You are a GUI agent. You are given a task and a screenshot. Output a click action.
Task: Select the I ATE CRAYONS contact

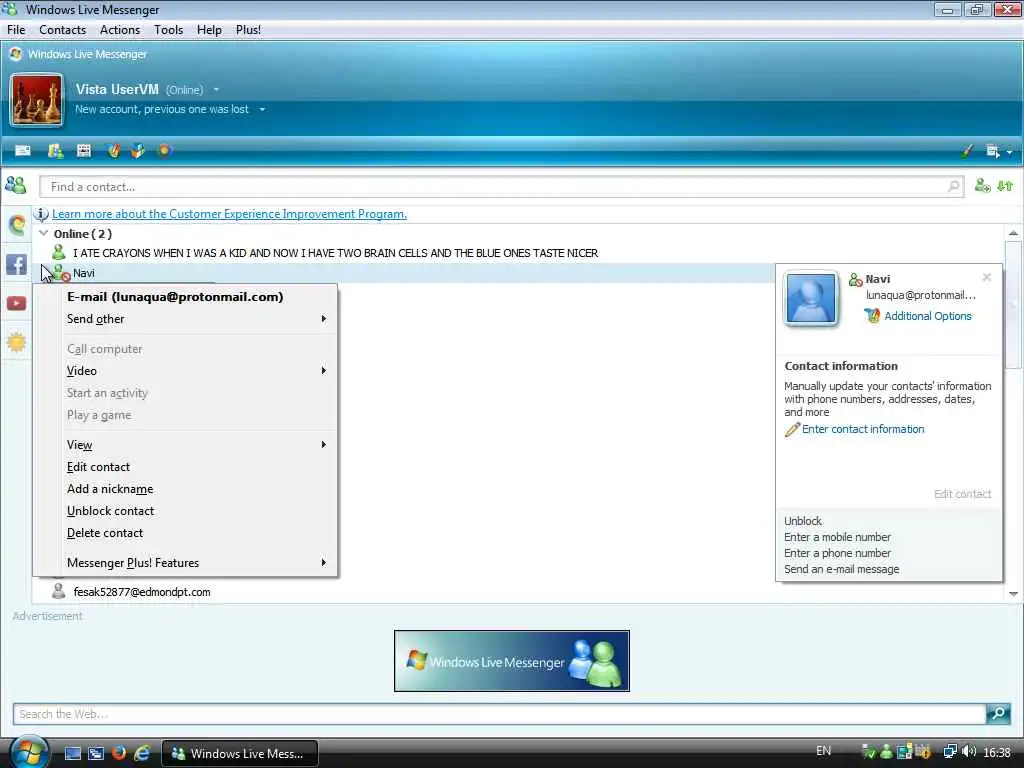click(x=335, y=253)
